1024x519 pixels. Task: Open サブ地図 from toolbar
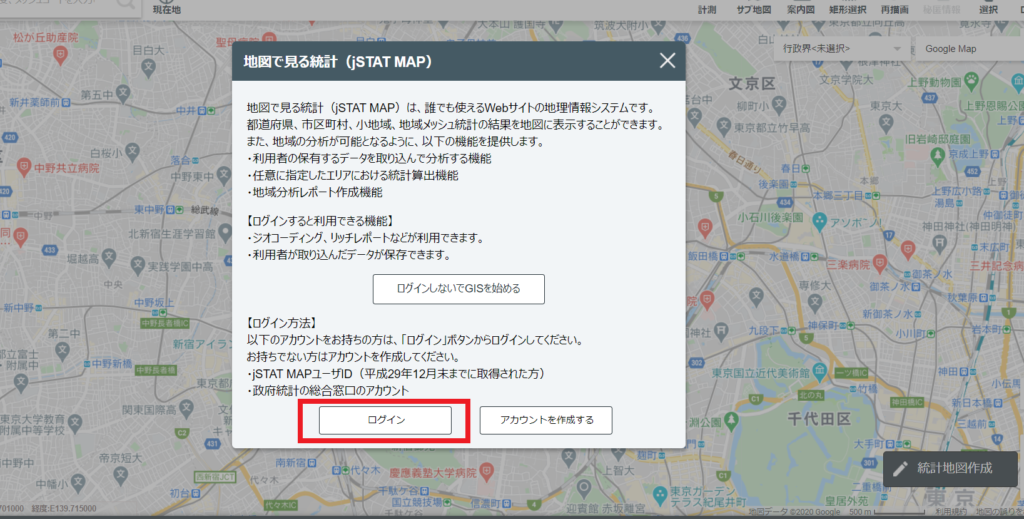tap(754, 9)
